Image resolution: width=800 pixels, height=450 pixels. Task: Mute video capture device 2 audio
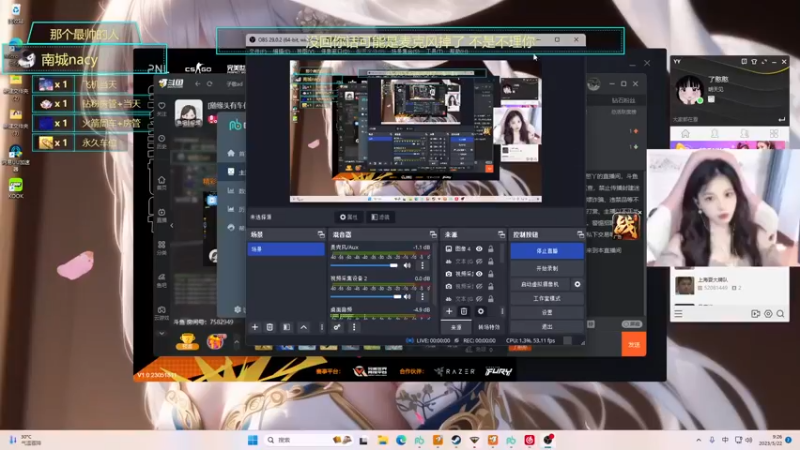click(x=407, y=296)
